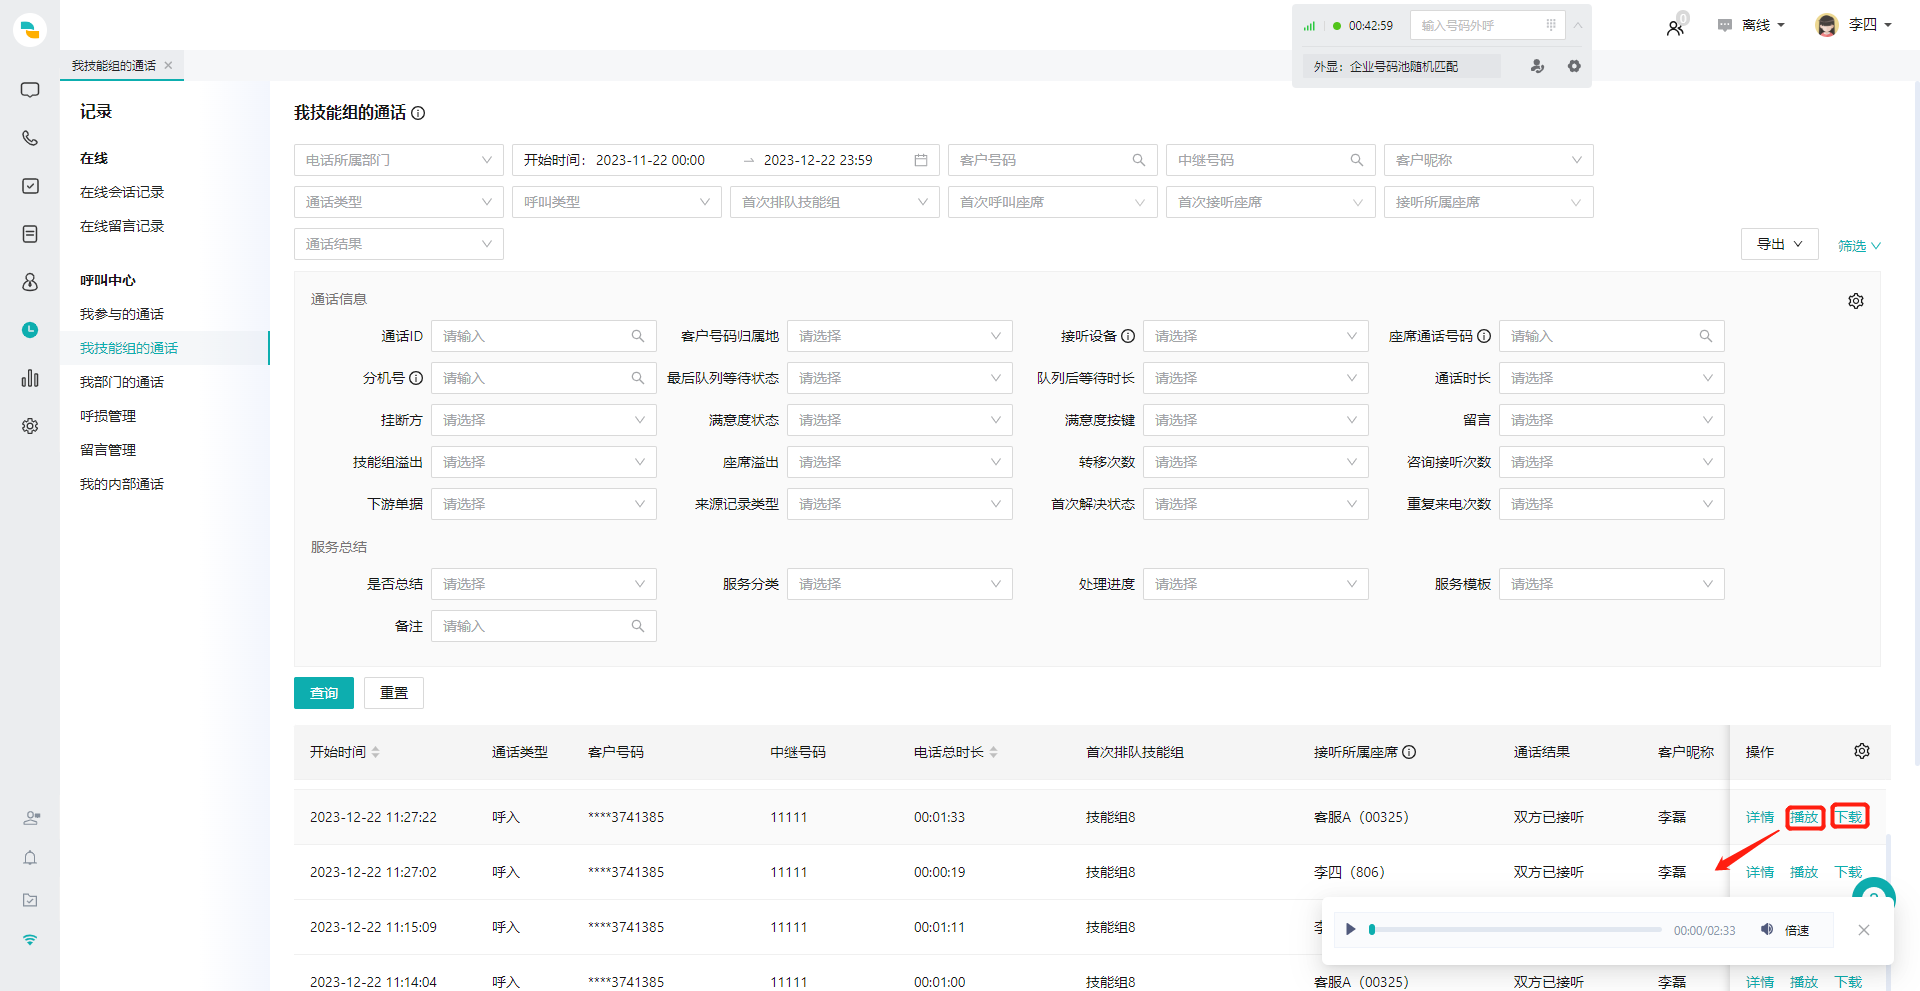Open the bar chart statistics icon in sidebar

[x=30, y=378]
